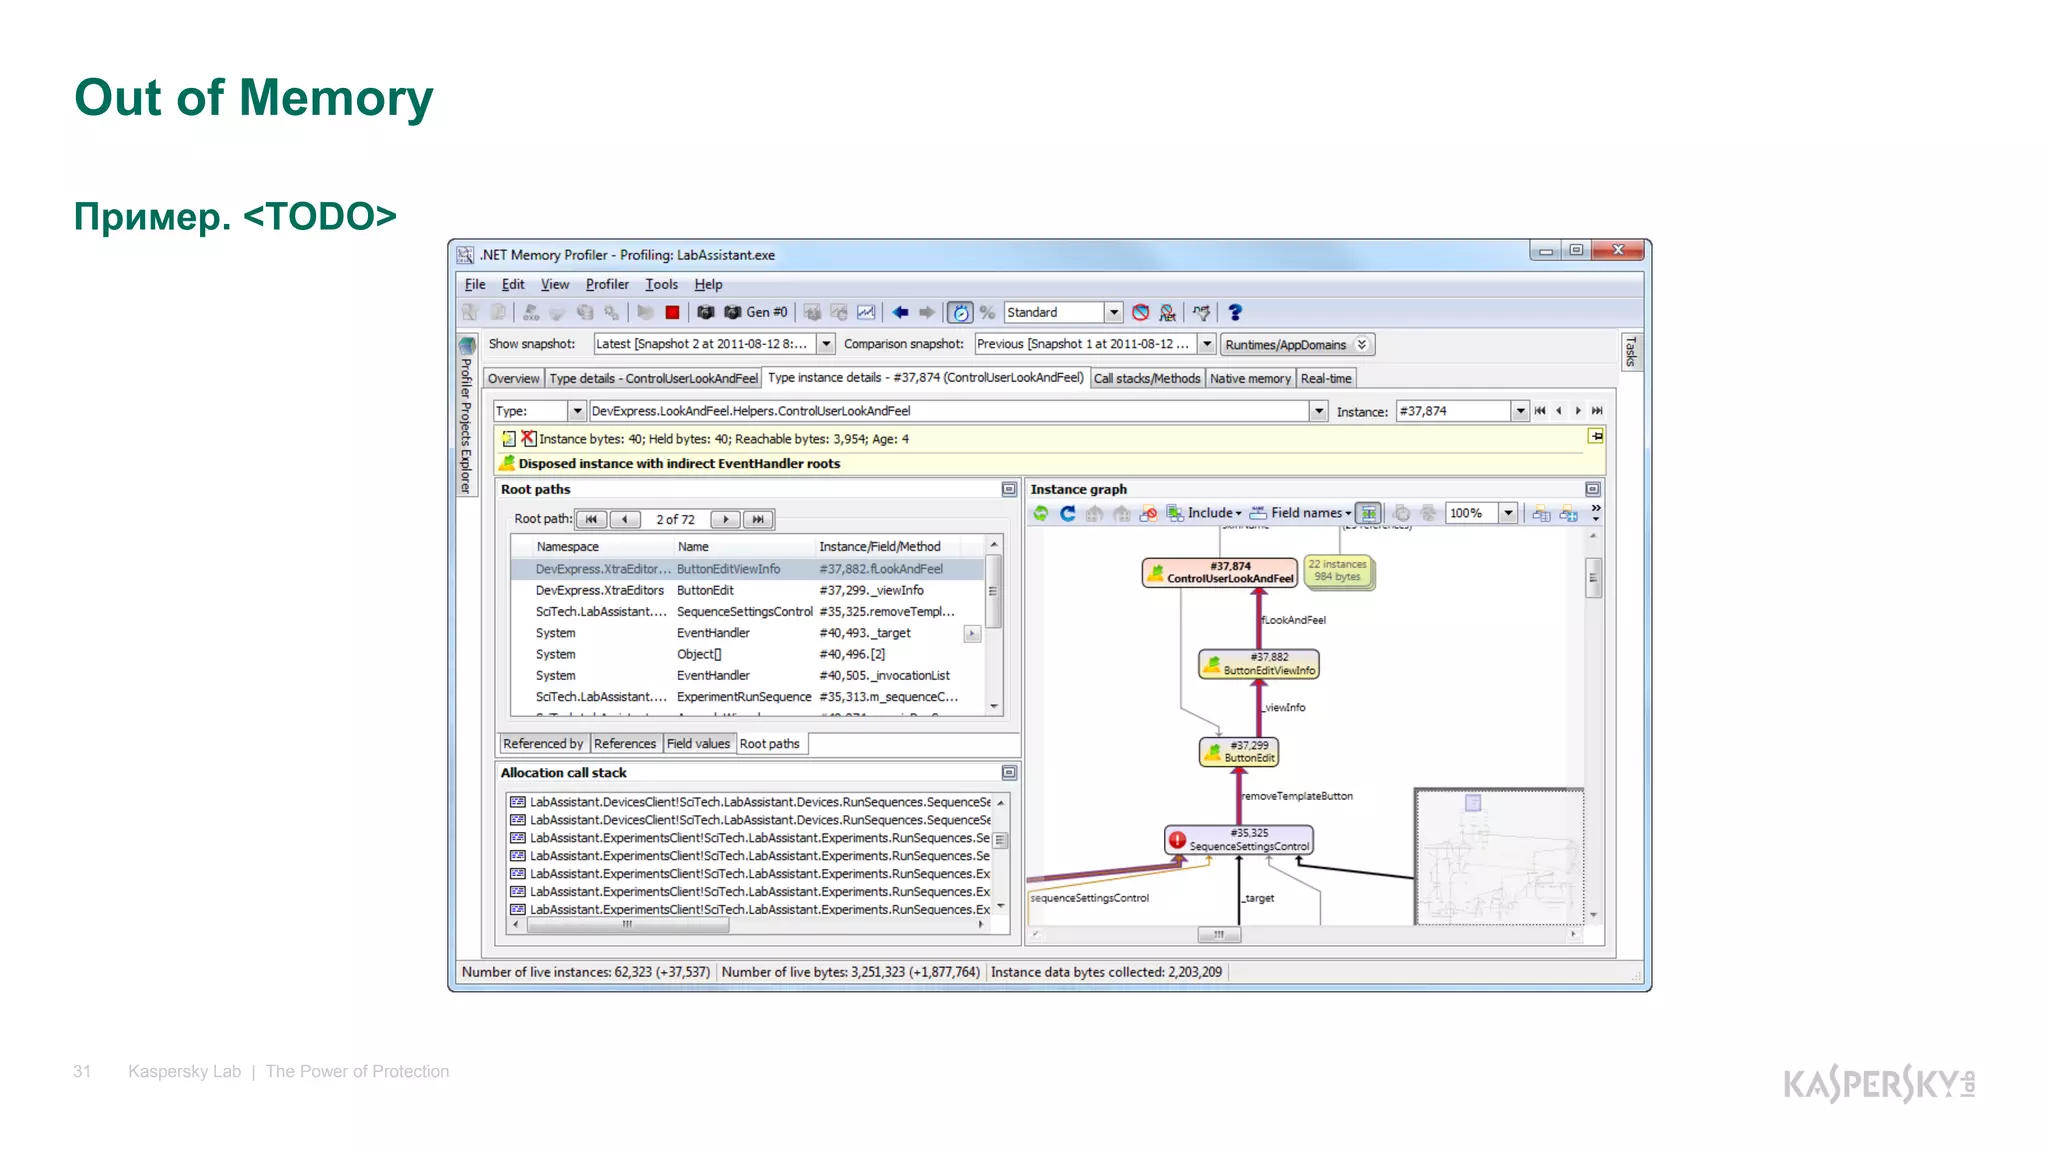Screen dimensions: 2048x1152
Task: Open the 100% zoom level dropdown
Action: pyautogui.click(x=1508, y=514)
